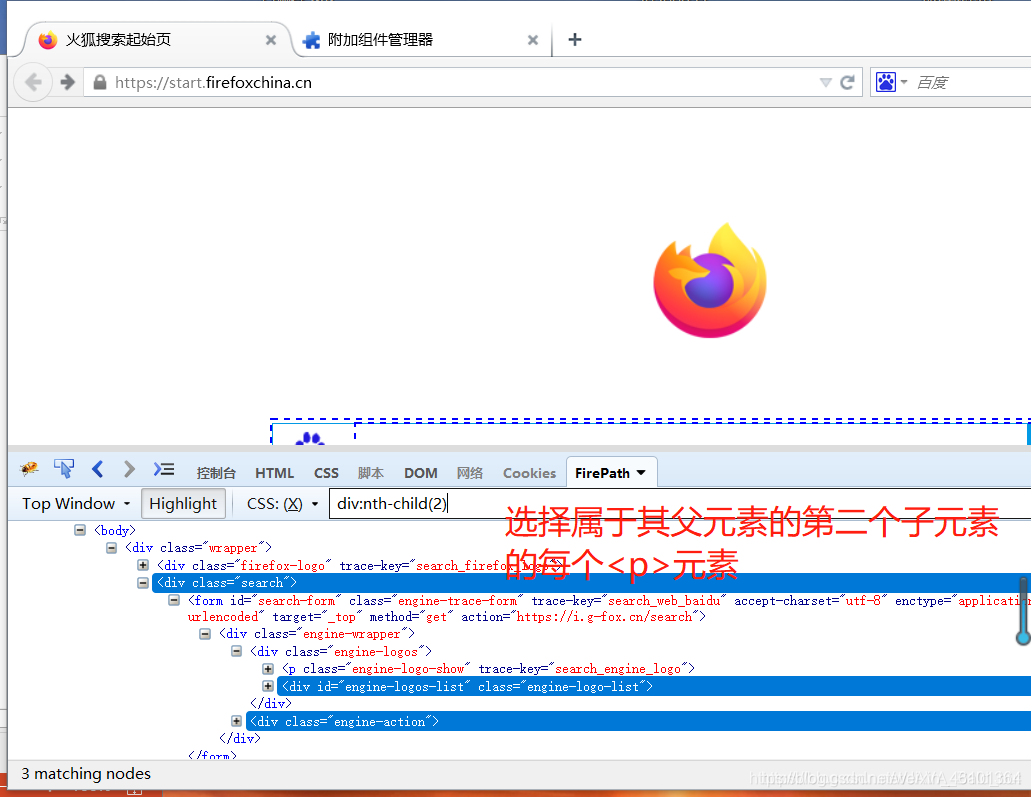1031x797 pixels.
Task: Switch to the 火狐搜索起始页 tab
Action: [x=158, y=39]
